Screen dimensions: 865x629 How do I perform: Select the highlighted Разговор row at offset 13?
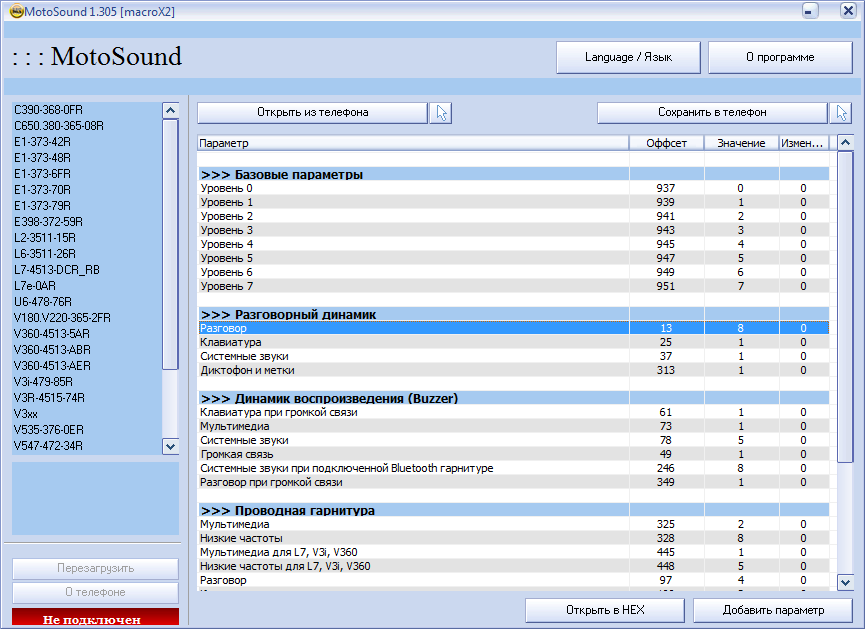point(513,328)
